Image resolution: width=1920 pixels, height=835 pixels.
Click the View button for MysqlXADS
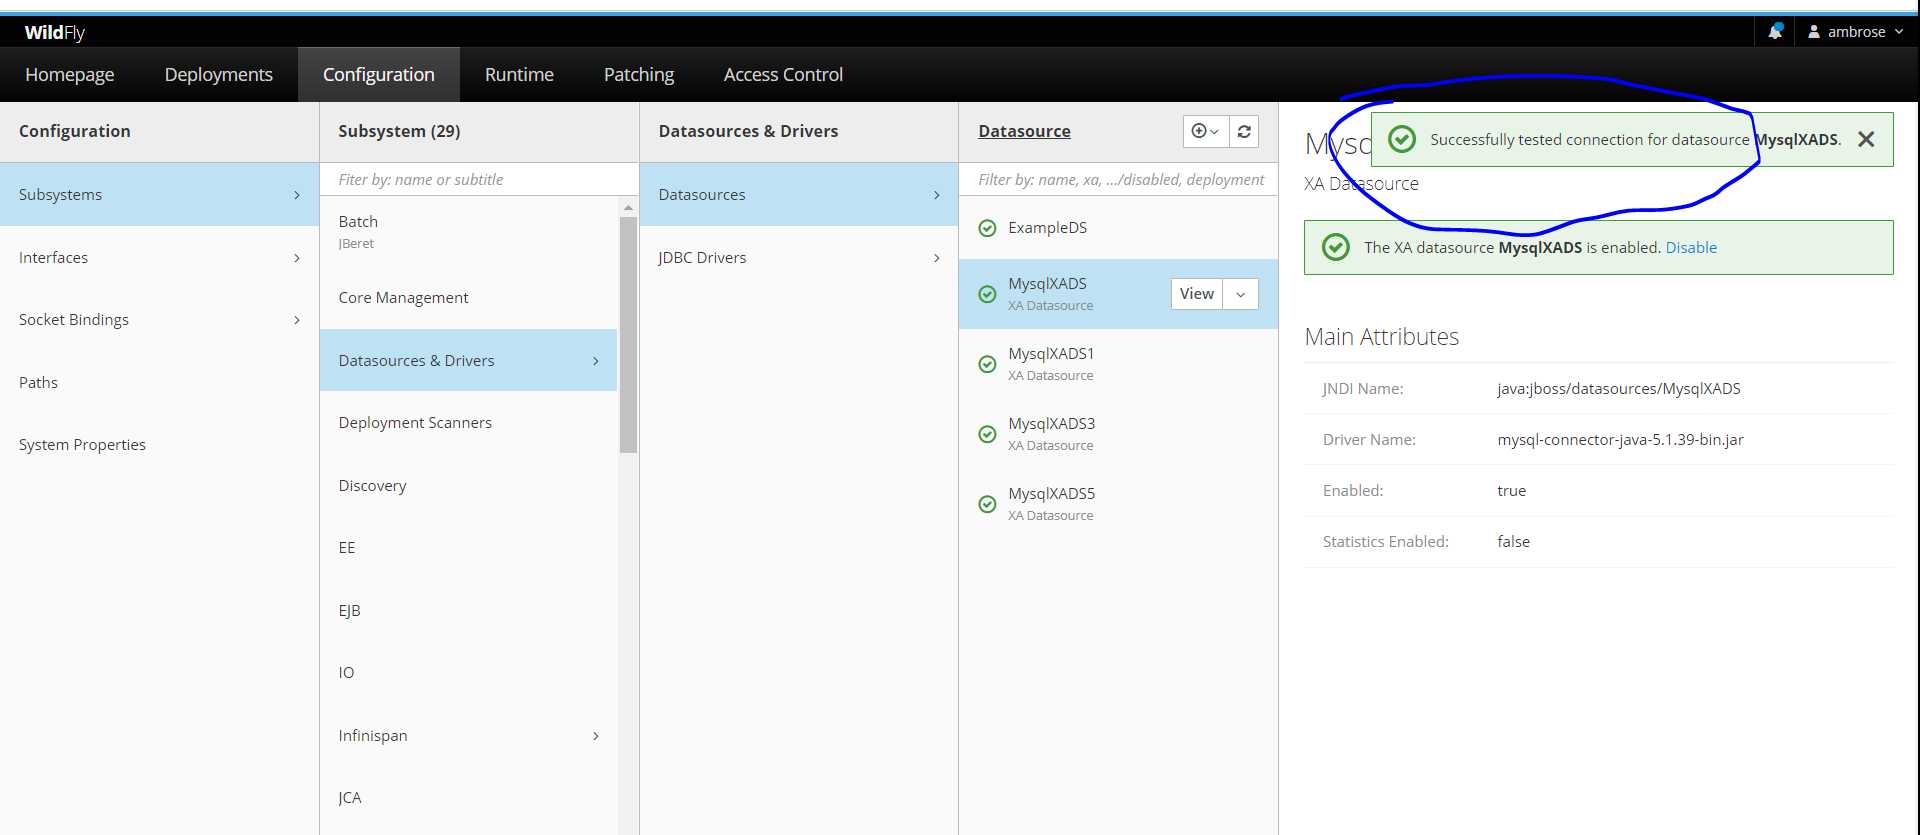pos(1197,294)
